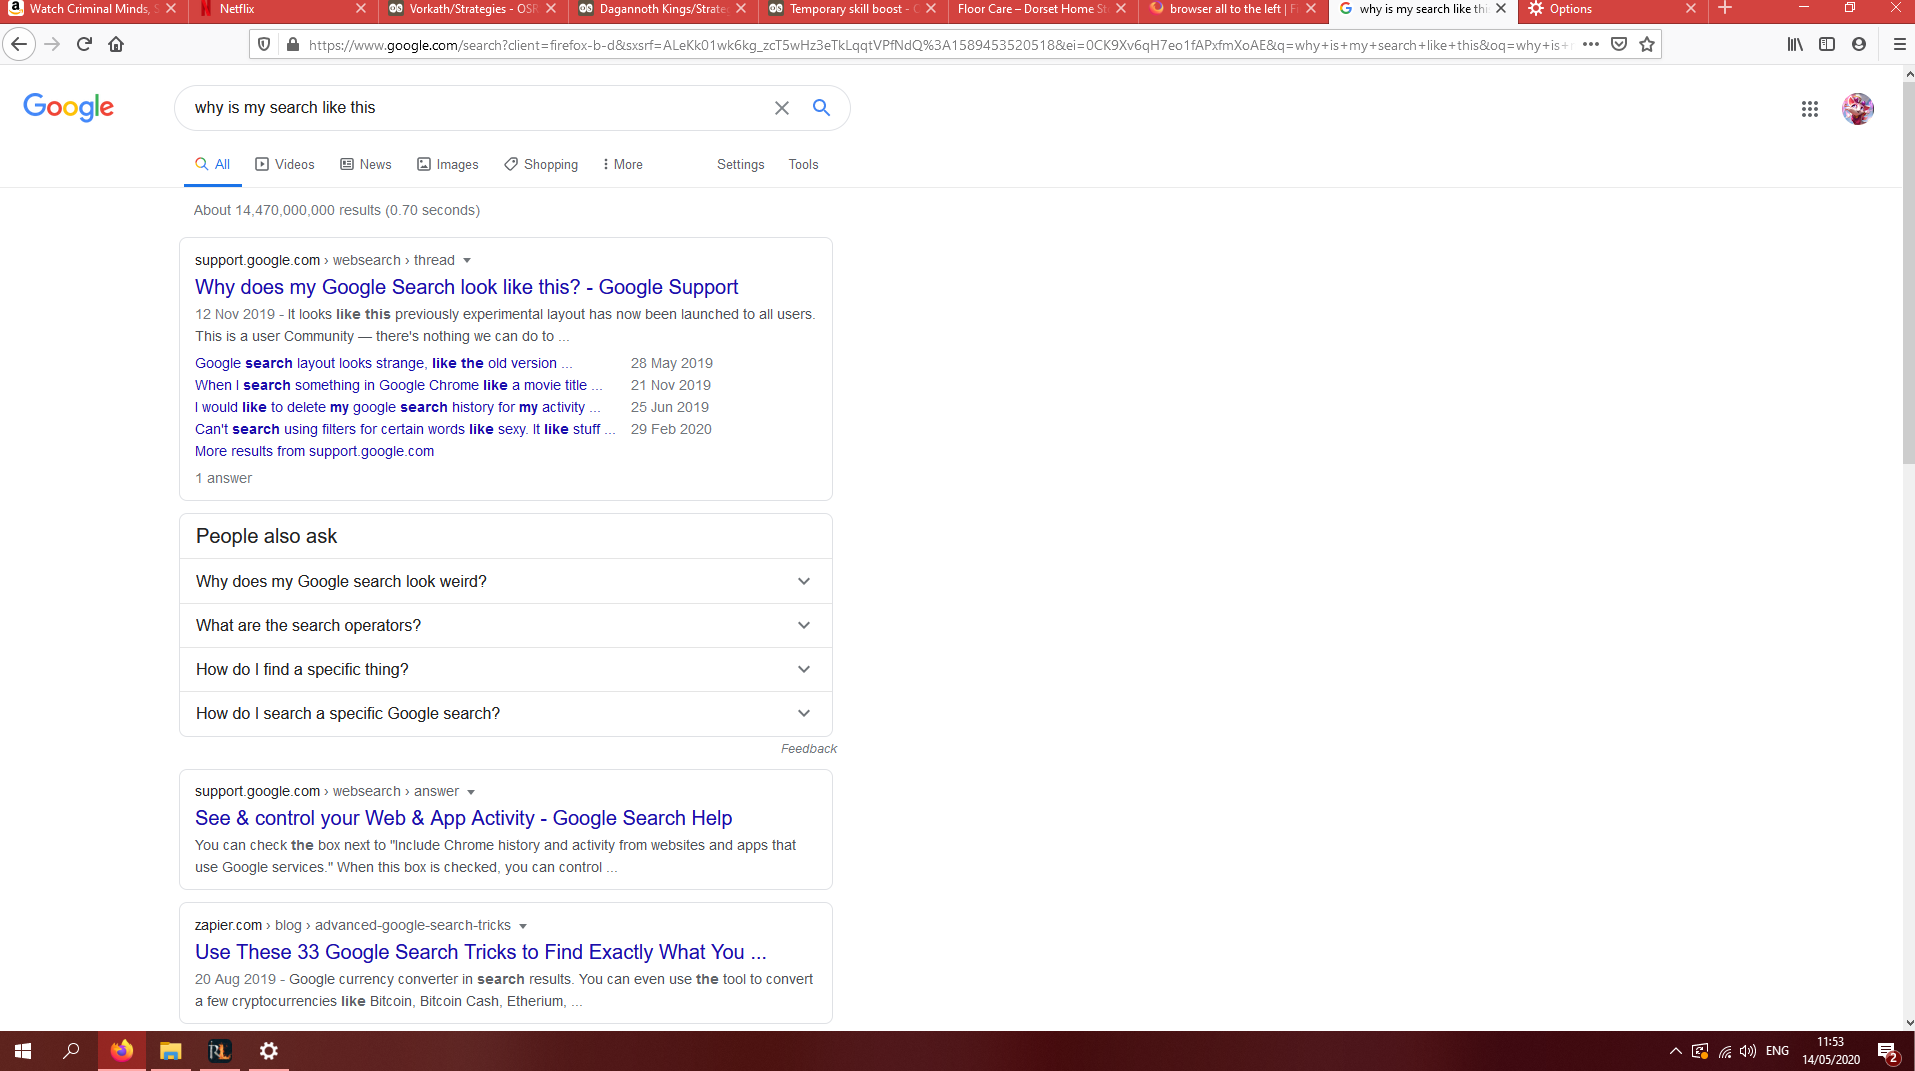Switch to the Images results tab
This screenshot has width=1915, height=1071.
(x=448, y=164)
